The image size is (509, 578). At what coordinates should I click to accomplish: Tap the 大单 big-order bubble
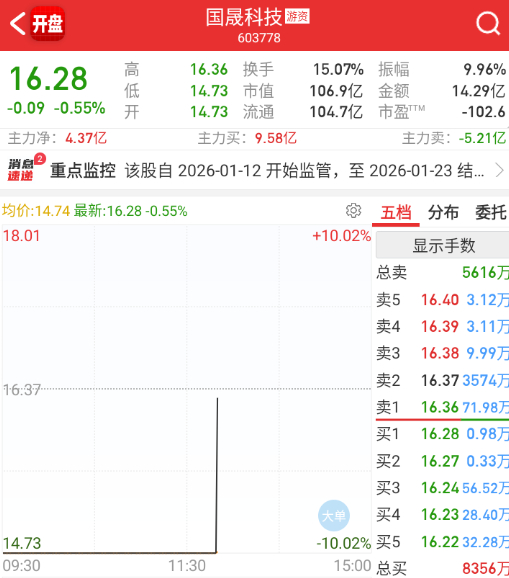coord(334,515)
